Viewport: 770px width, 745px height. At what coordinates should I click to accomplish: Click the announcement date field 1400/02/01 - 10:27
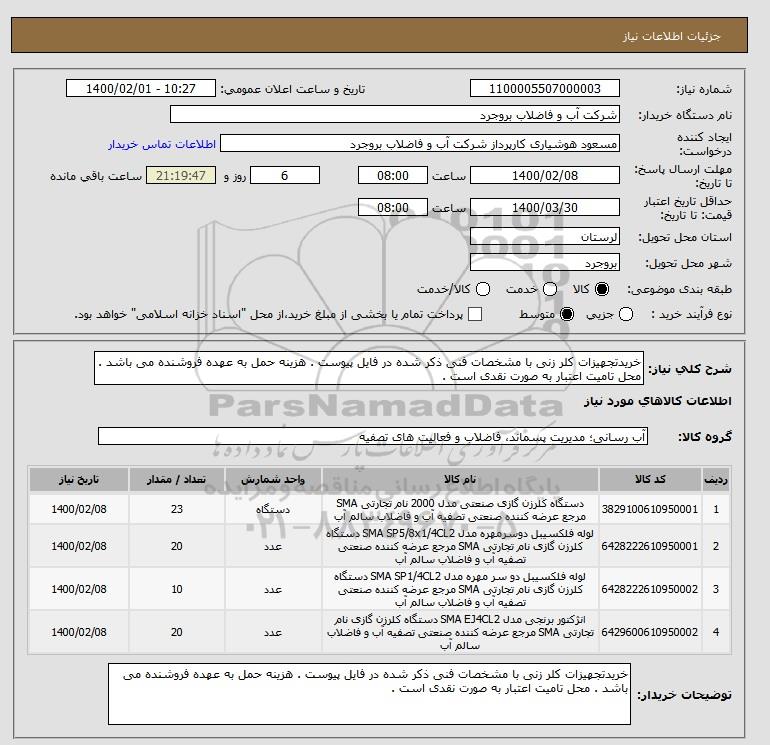141,88
